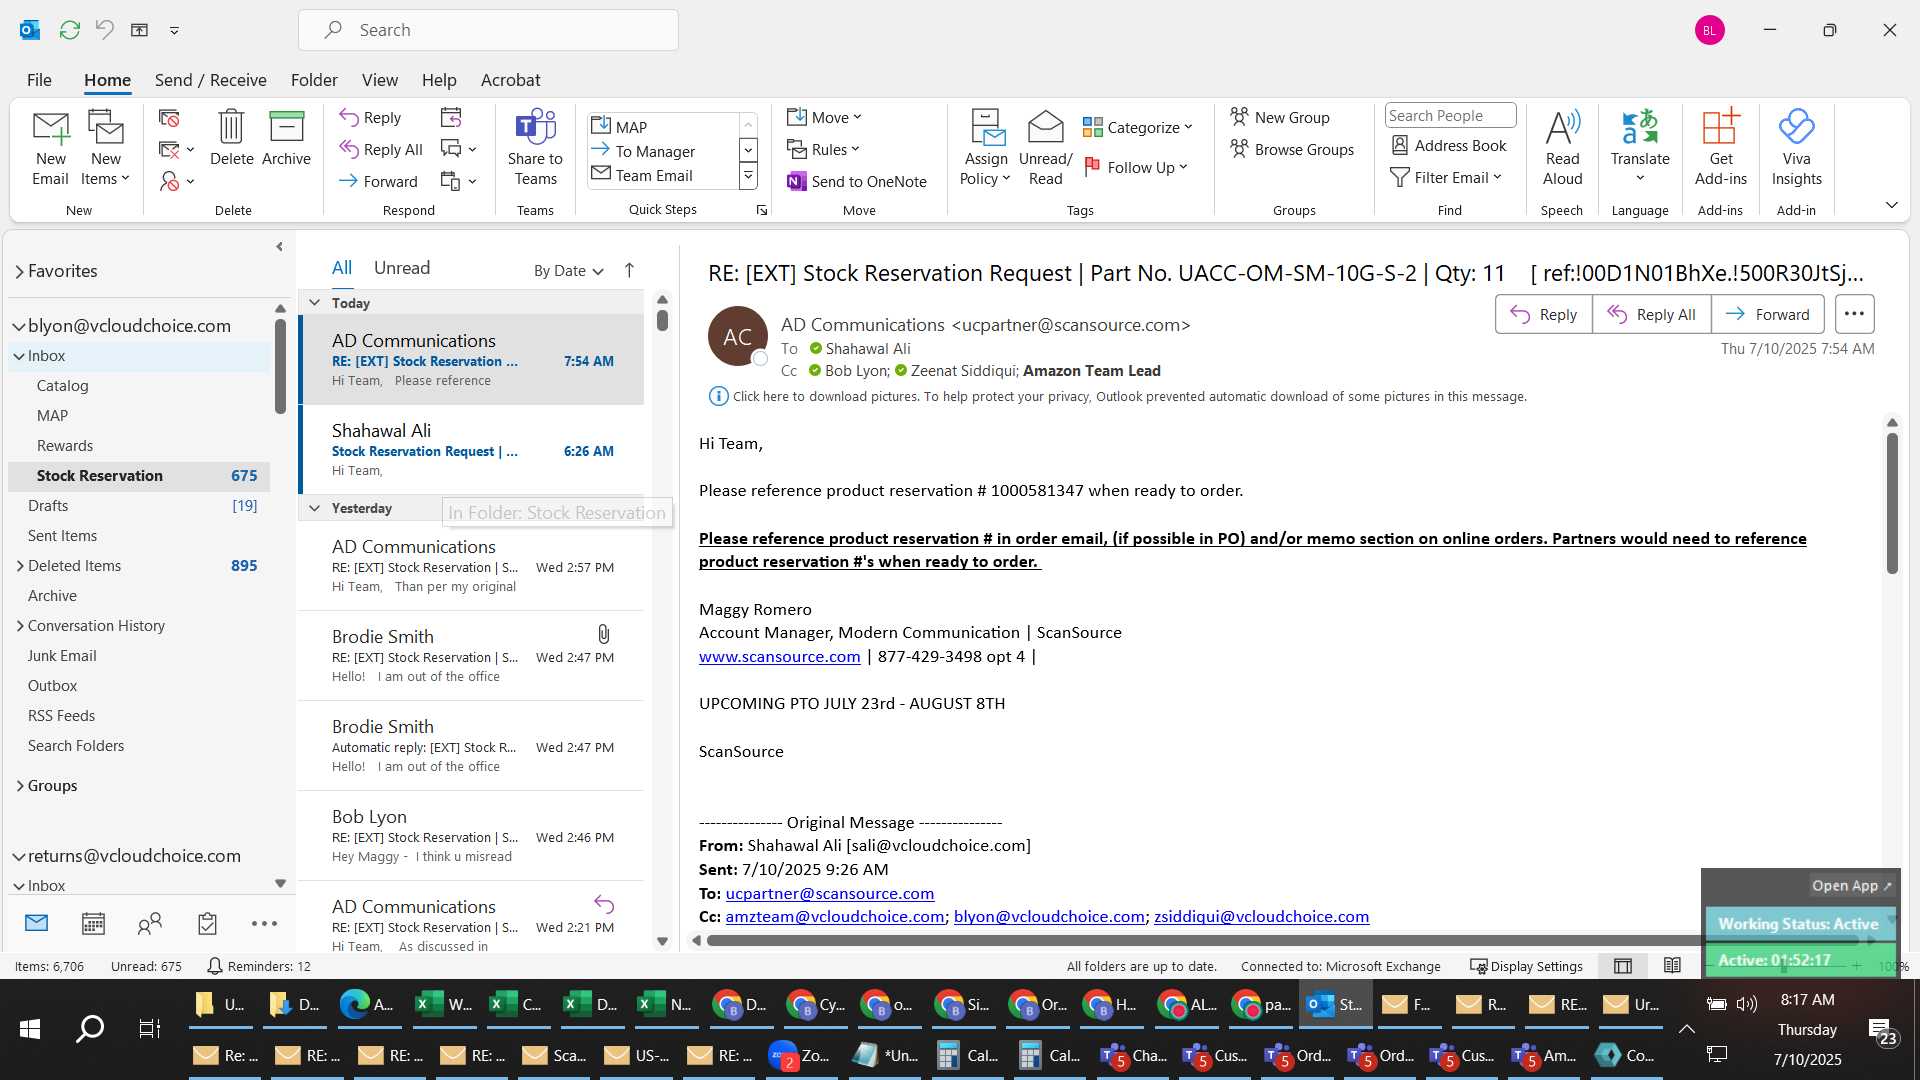
Task: Open the Move dropdown in the ribbon
Action: [824, 117]
